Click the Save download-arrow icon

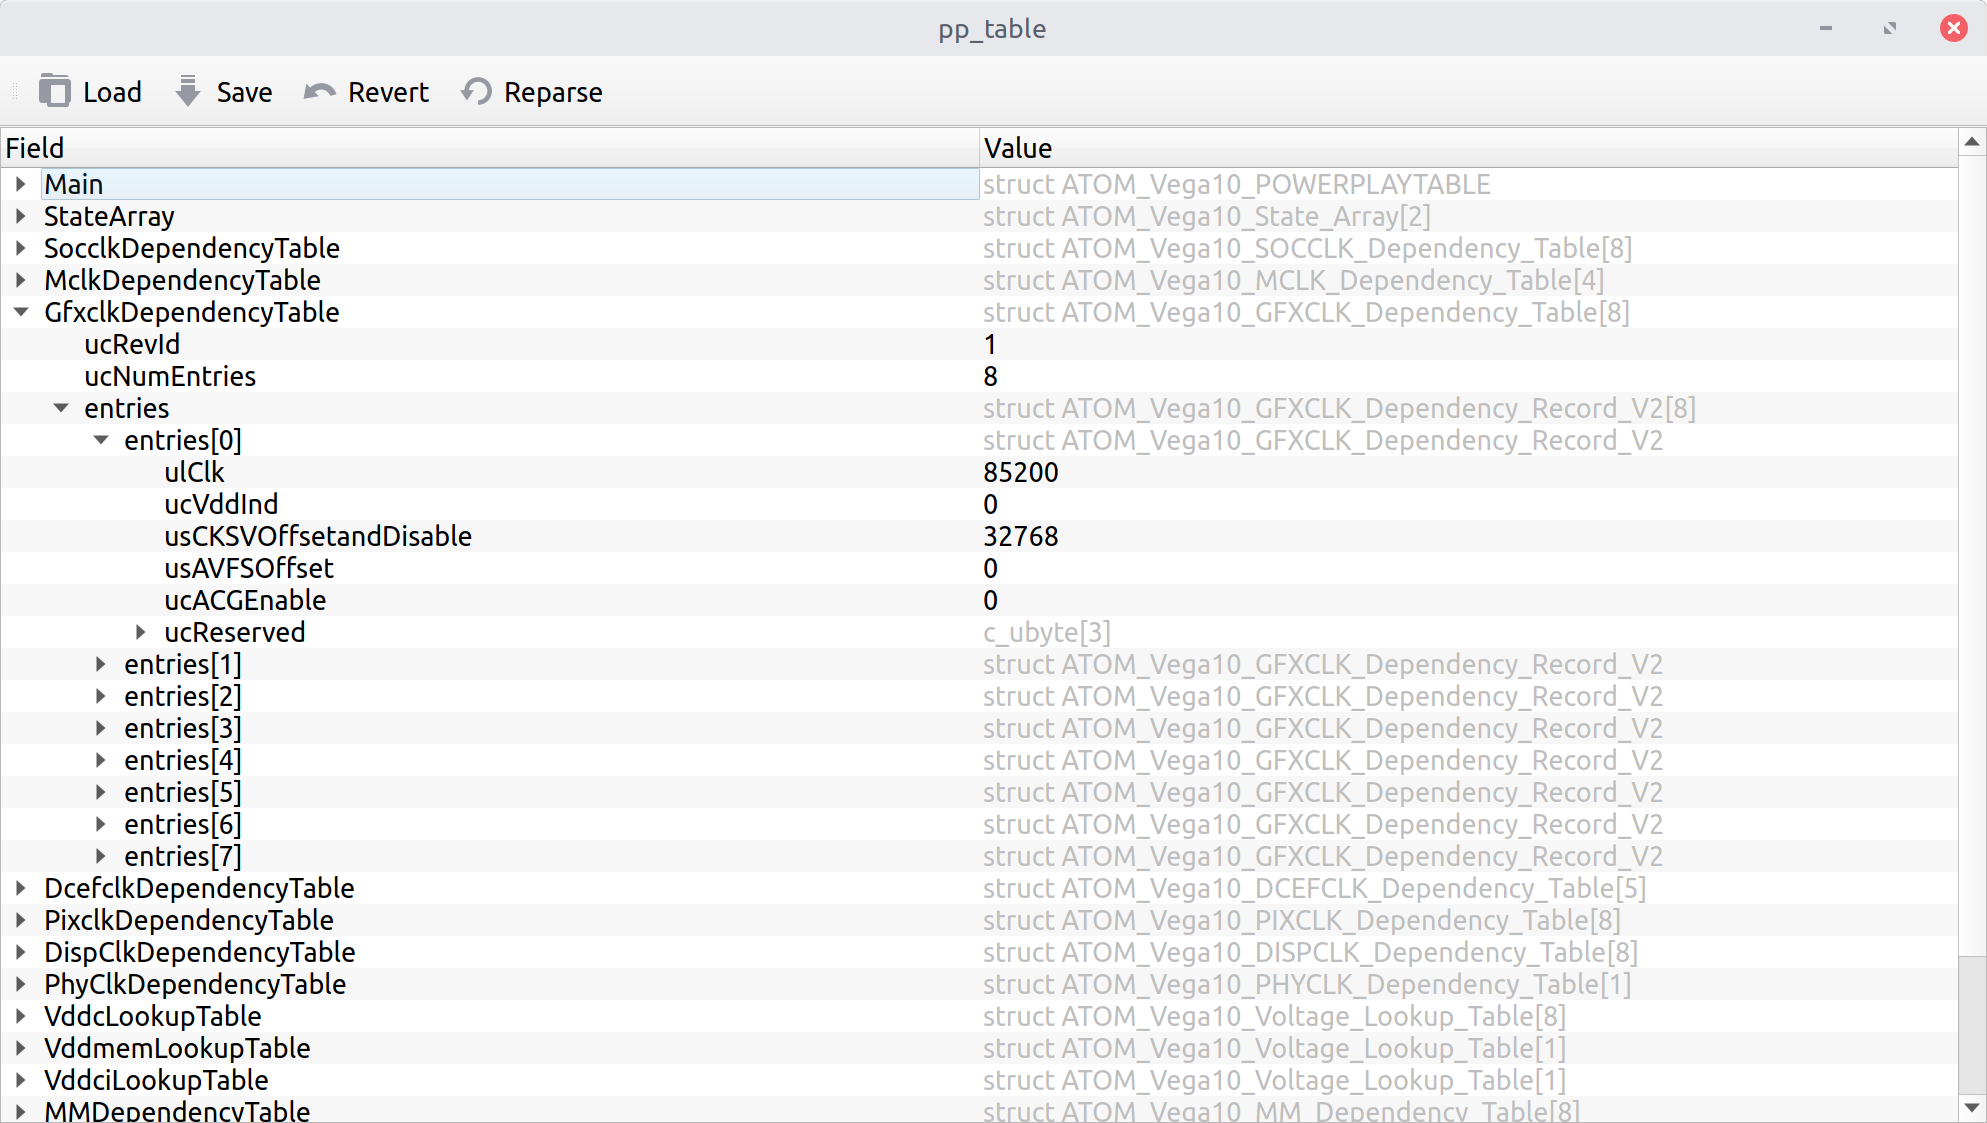[x=188, y=91]
